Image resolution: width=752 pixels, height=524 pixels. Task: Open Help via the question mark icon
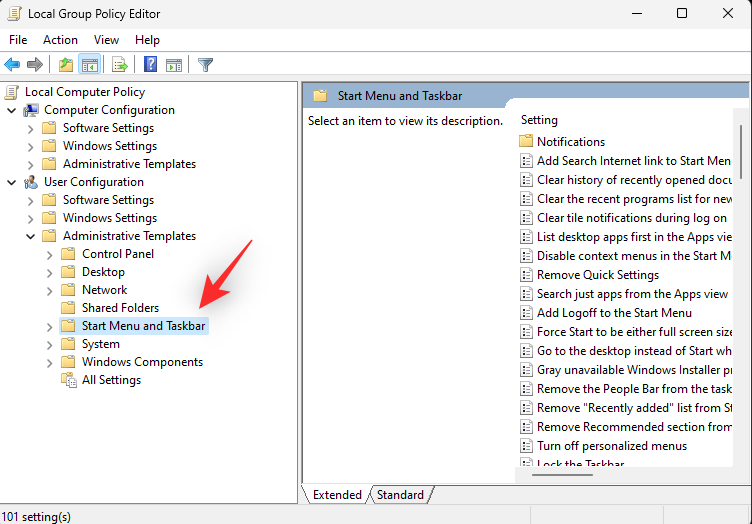pyautogui.click(x=150, y=64)
